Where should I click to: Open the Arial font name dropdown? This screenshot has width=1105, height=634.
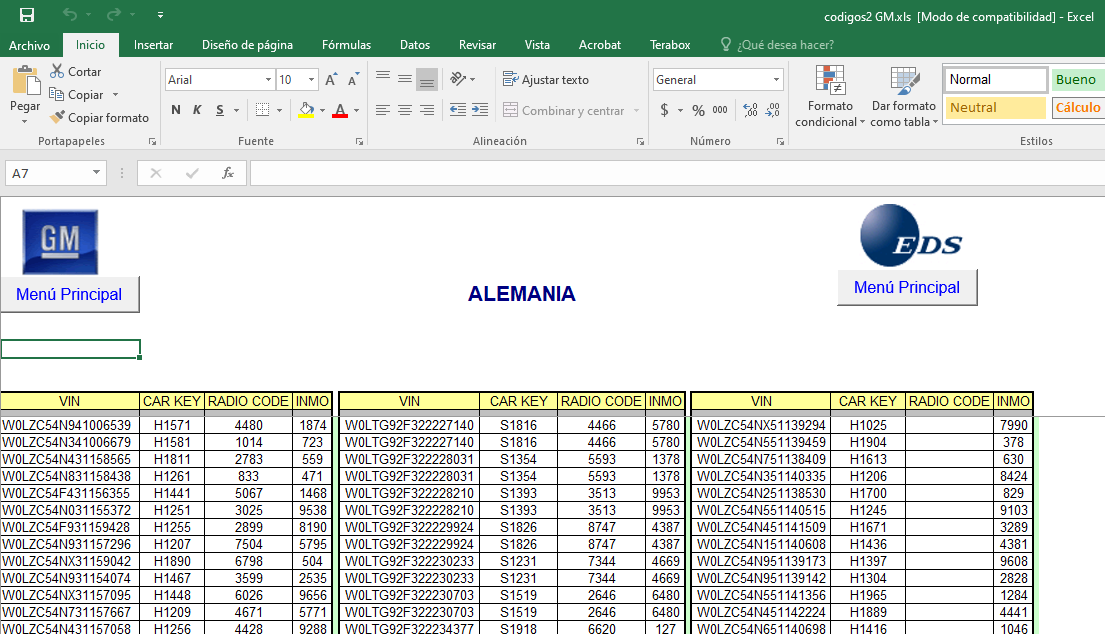pyautogui.click(x=268, y=80)
